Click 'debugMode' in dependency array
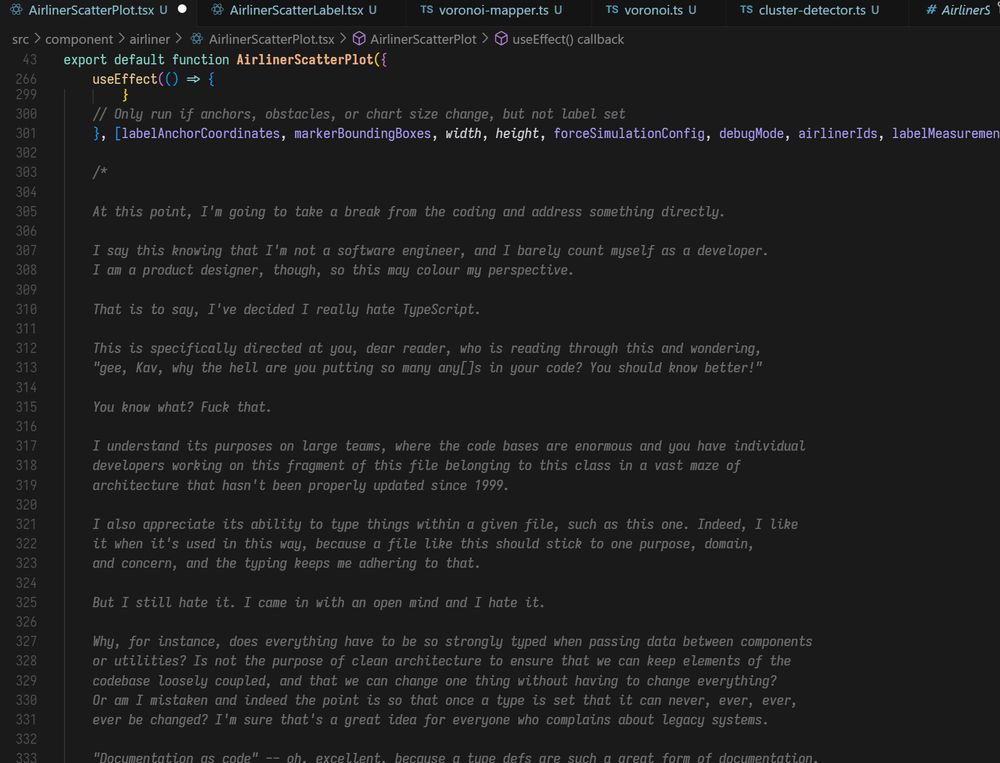 [751, 133]
